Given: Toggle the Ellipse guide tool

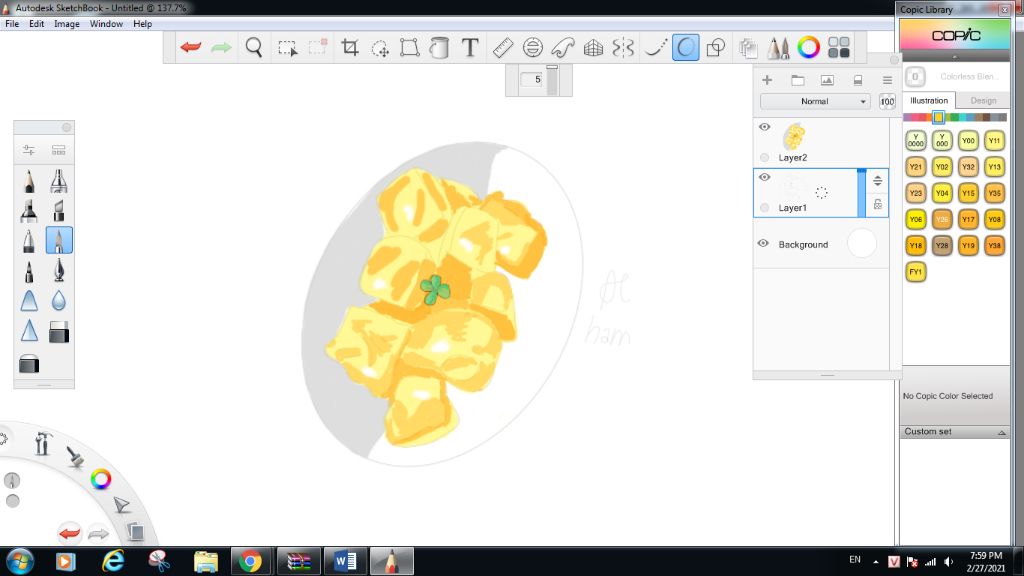Looking at the screenshot, I should tap(533, 47).
